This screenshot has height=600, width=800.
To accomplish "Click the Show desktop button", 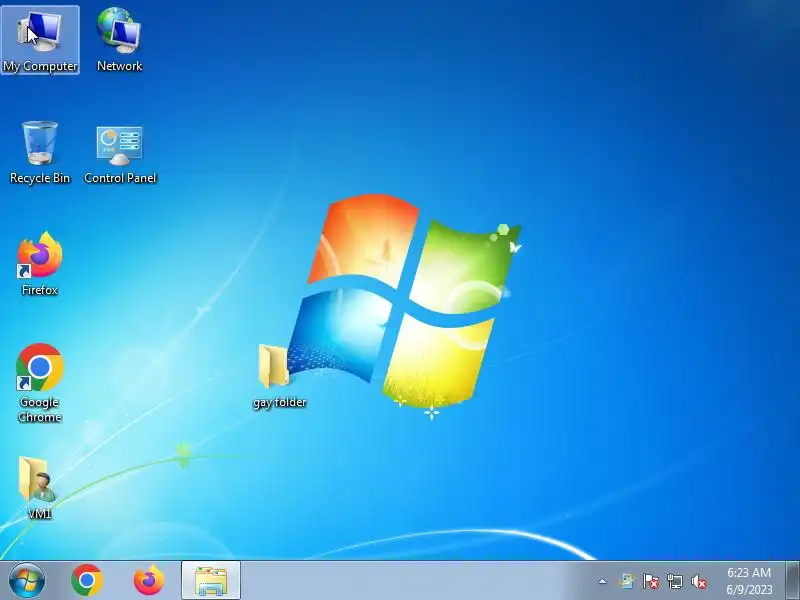I will (792, 581).
